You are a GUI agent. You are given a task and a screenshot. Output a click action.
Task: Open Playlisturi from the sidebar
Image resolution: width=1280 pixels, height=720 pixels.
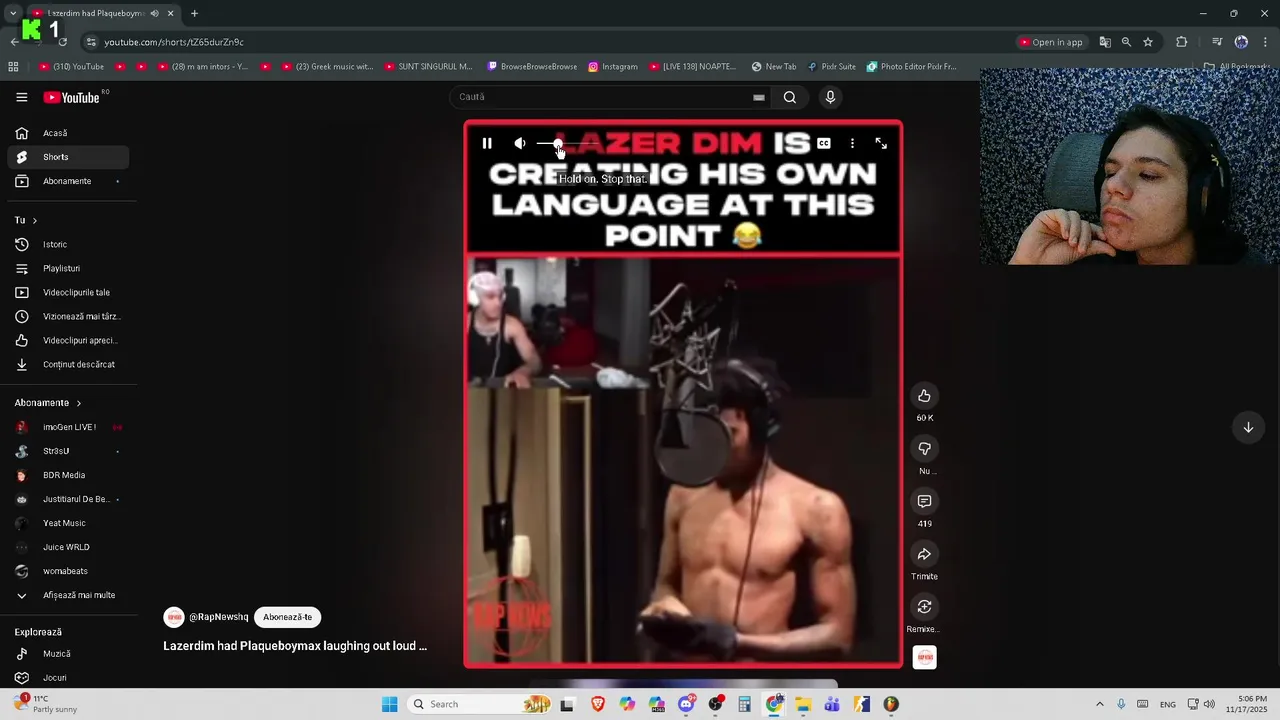coord(68,268)
